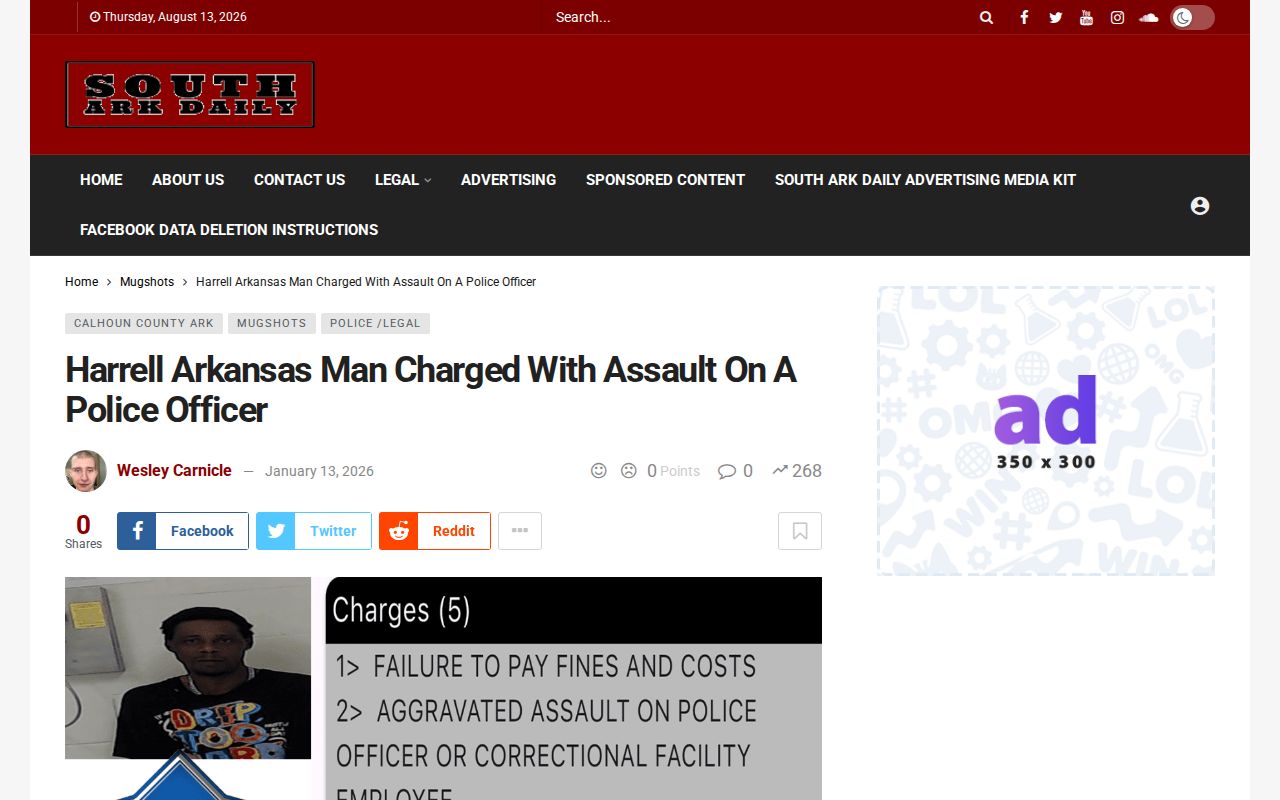
Task: Click the comments bubble icon
Action: tap(727, 471)
